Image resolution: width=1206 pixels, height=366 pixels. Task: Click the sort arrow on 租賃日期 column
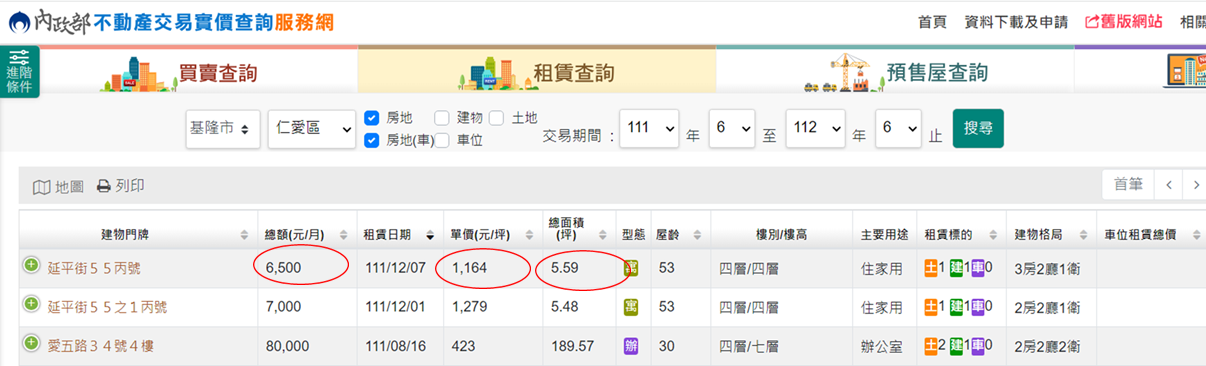(x=431, y=235)
